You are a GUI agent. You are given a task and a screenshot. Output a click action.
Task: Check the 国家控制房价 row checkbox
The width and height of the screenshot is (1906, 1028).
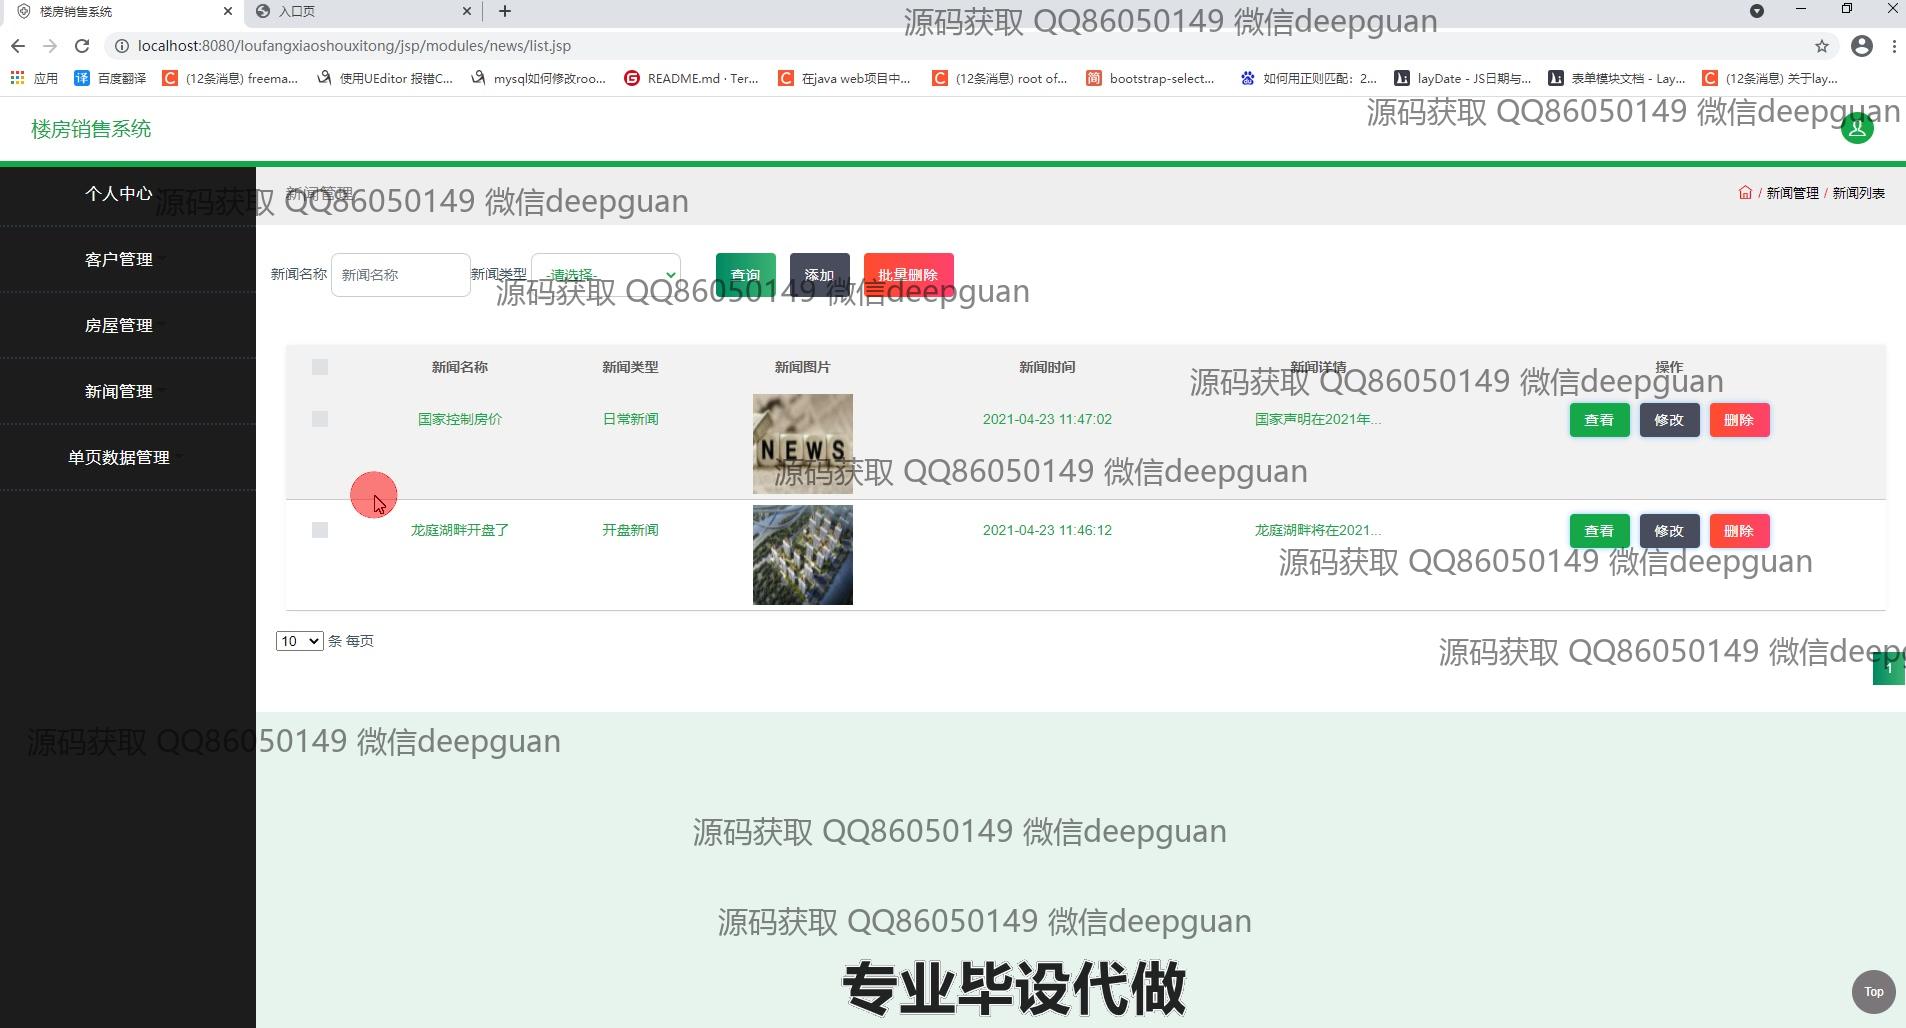coord(320,419)
